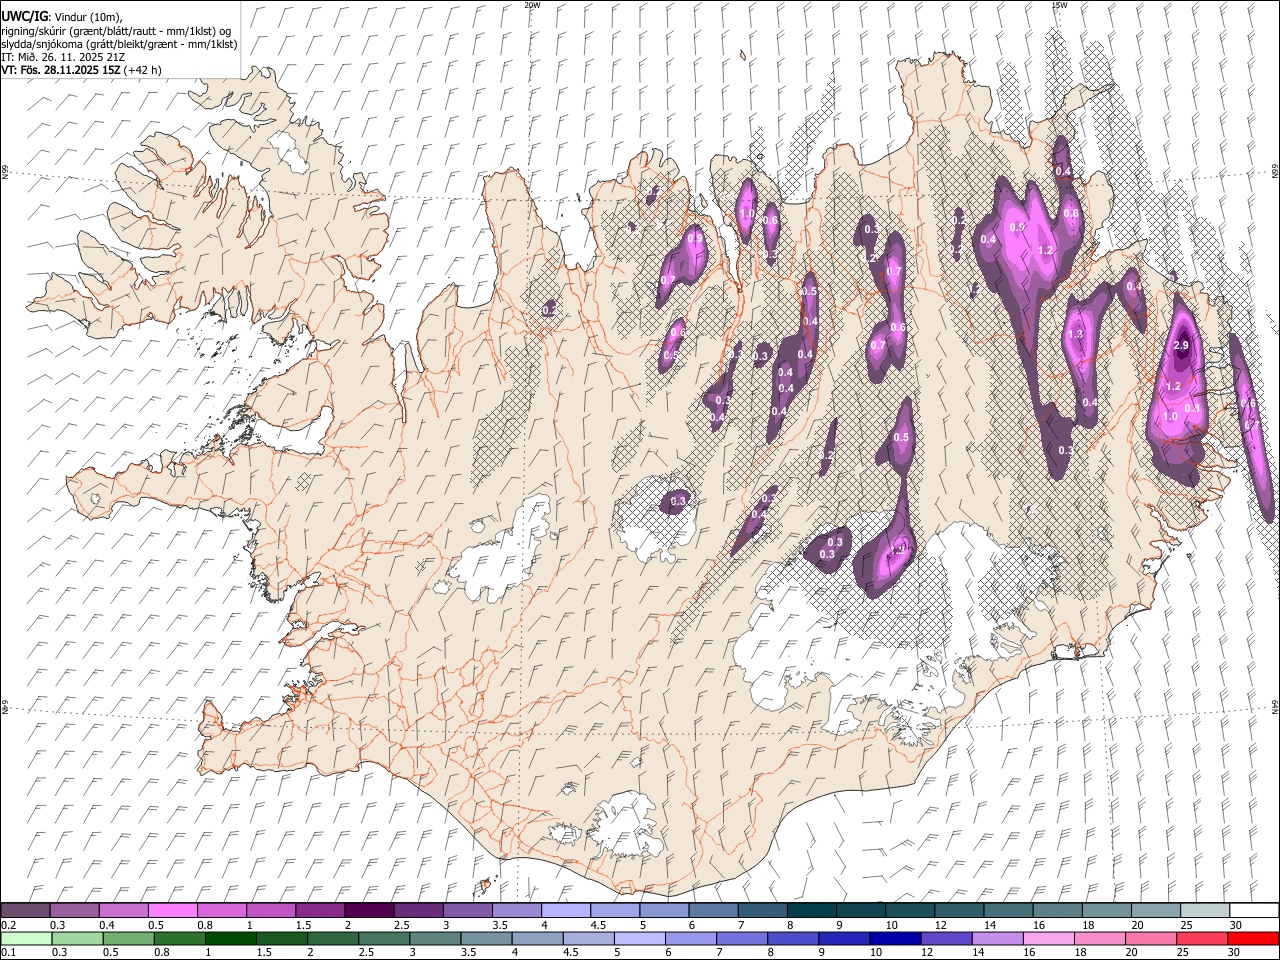Viewport: 1280px width, 960px height.
Task: Click the '15W' longitude label on the top edge
Action: [1058, 5]
